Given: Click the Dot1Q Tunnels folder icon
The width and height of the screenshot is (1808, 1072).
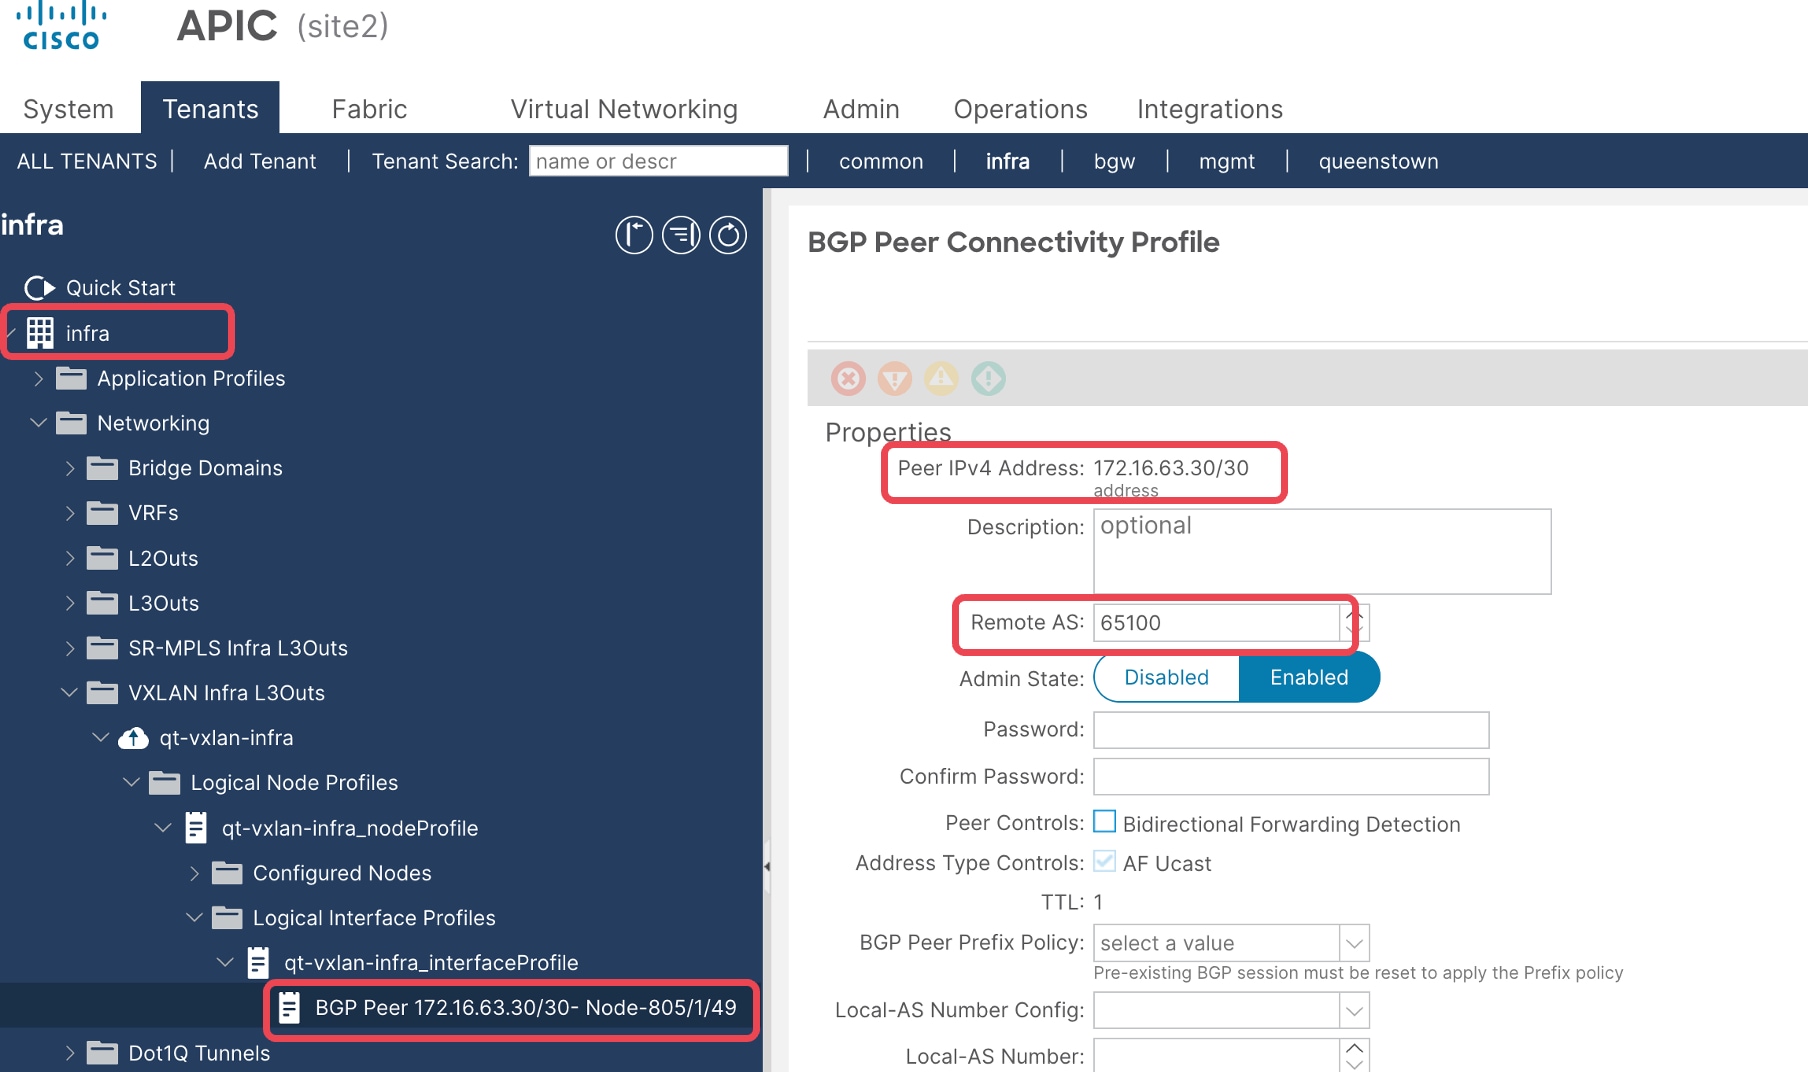Looking at the screenshot, I should [x=102, y=1053].
